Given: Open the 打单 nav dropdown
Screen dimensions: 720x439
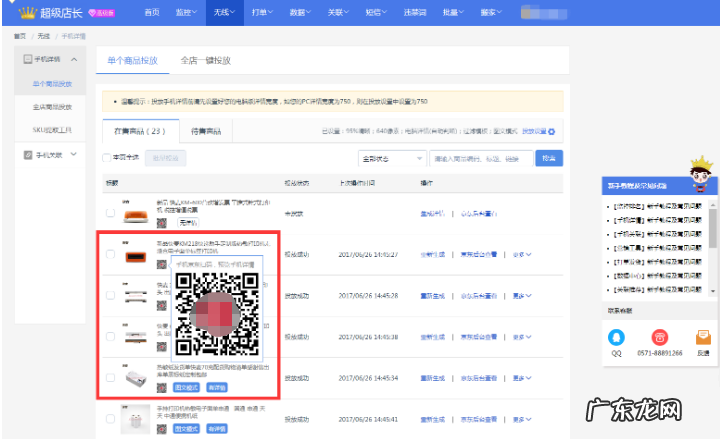Looking at the screenshot, I should point(262,12).
